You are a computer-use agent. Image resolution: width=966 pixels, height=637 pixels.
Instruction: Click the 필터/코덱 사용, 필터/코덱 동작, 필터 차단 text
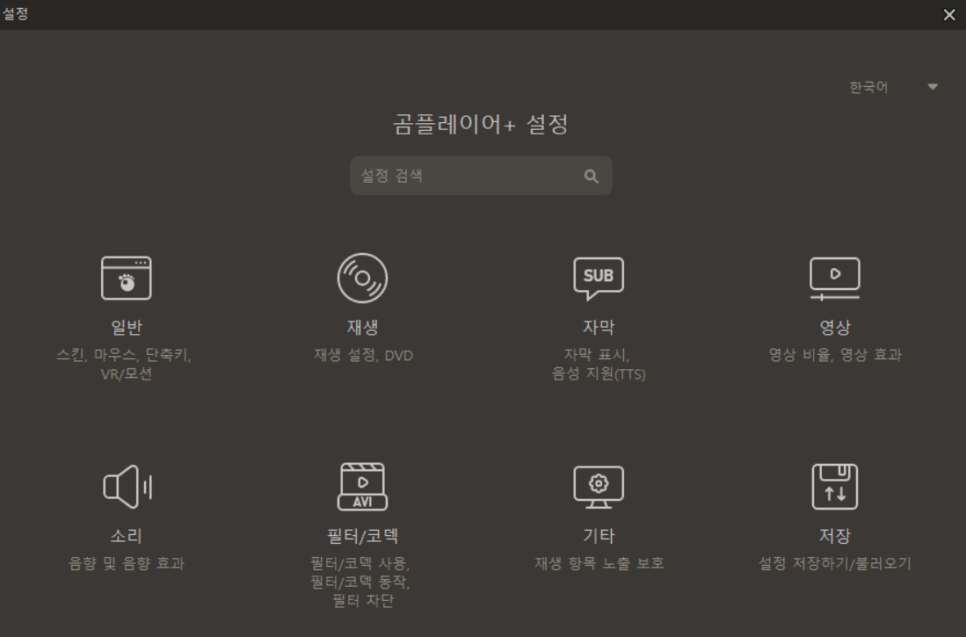point(360,582)
